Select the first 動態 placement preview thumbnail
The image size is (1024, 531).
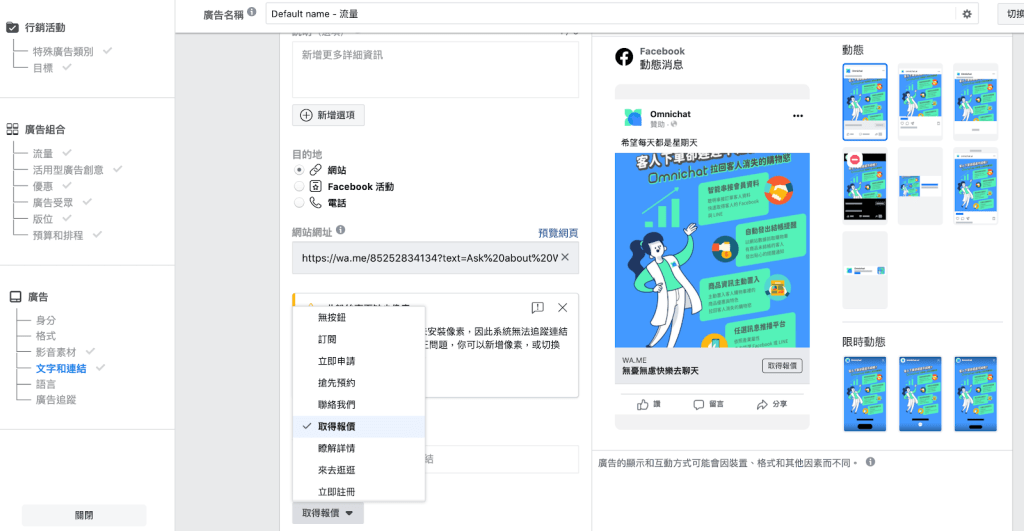pyautogui.click(x=864, y=102)
